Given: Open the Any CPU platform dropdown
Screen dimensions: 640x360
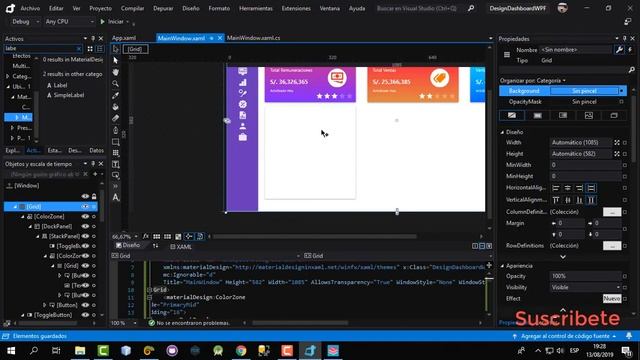Looking at the screenshot, I should [x=69, y=22].
